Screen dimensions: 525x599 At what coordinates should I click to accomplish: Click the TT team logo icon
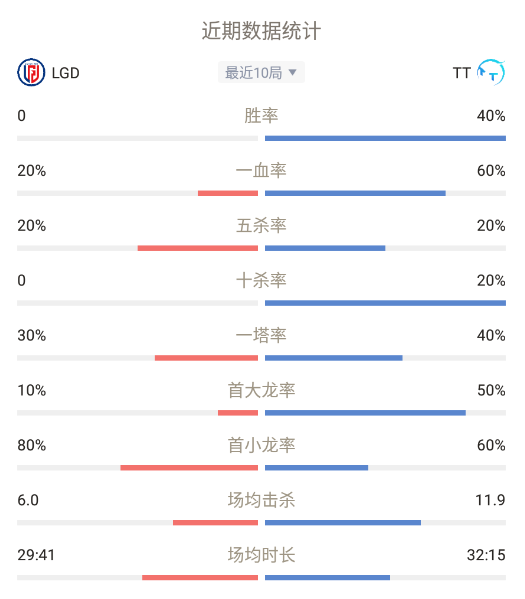point(491,72)
